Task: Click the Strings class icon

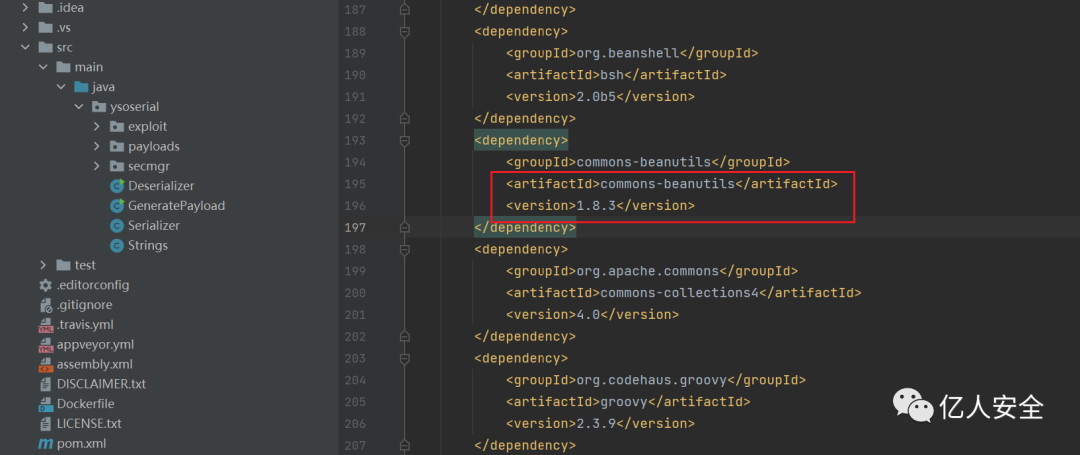Action: click(117, 245)
